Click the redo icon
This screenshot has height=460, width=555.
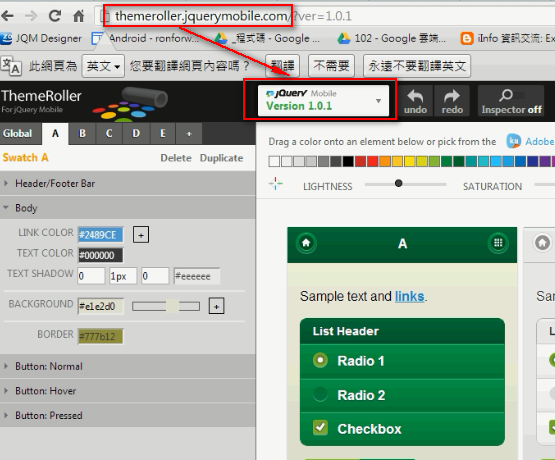click(452, 101)
